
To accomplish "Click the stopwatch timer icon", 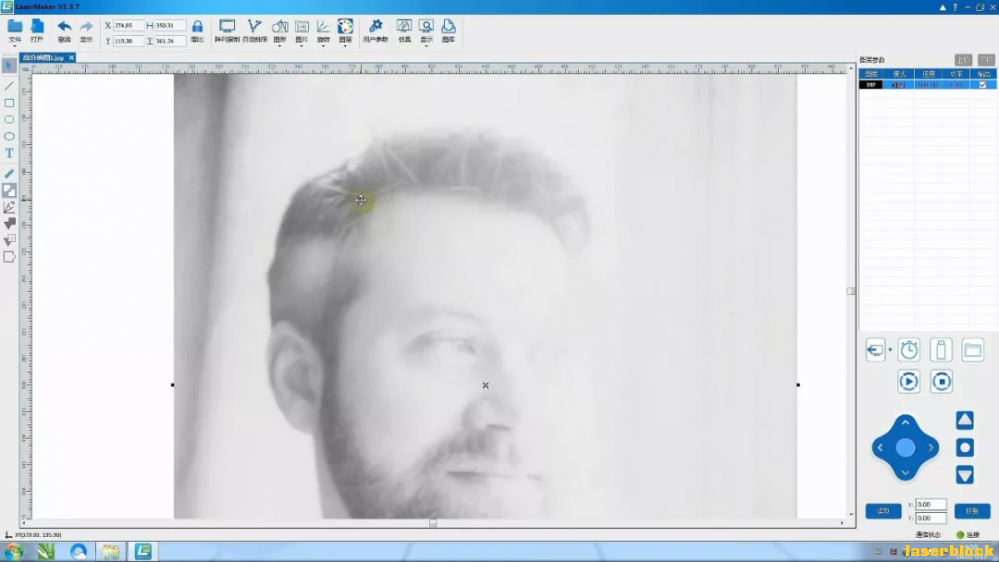I will tap(908, 350).
